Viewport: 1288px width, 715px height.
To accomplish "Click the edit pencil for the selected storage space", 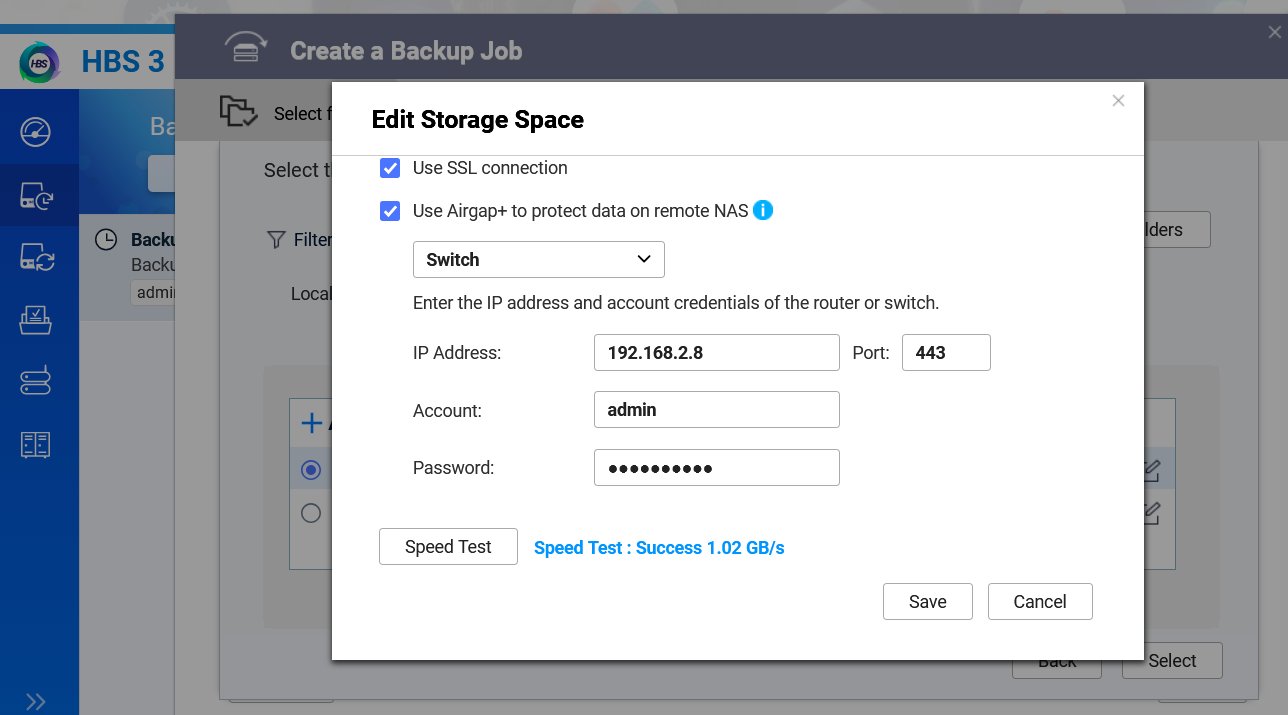I will point(1151,469).
